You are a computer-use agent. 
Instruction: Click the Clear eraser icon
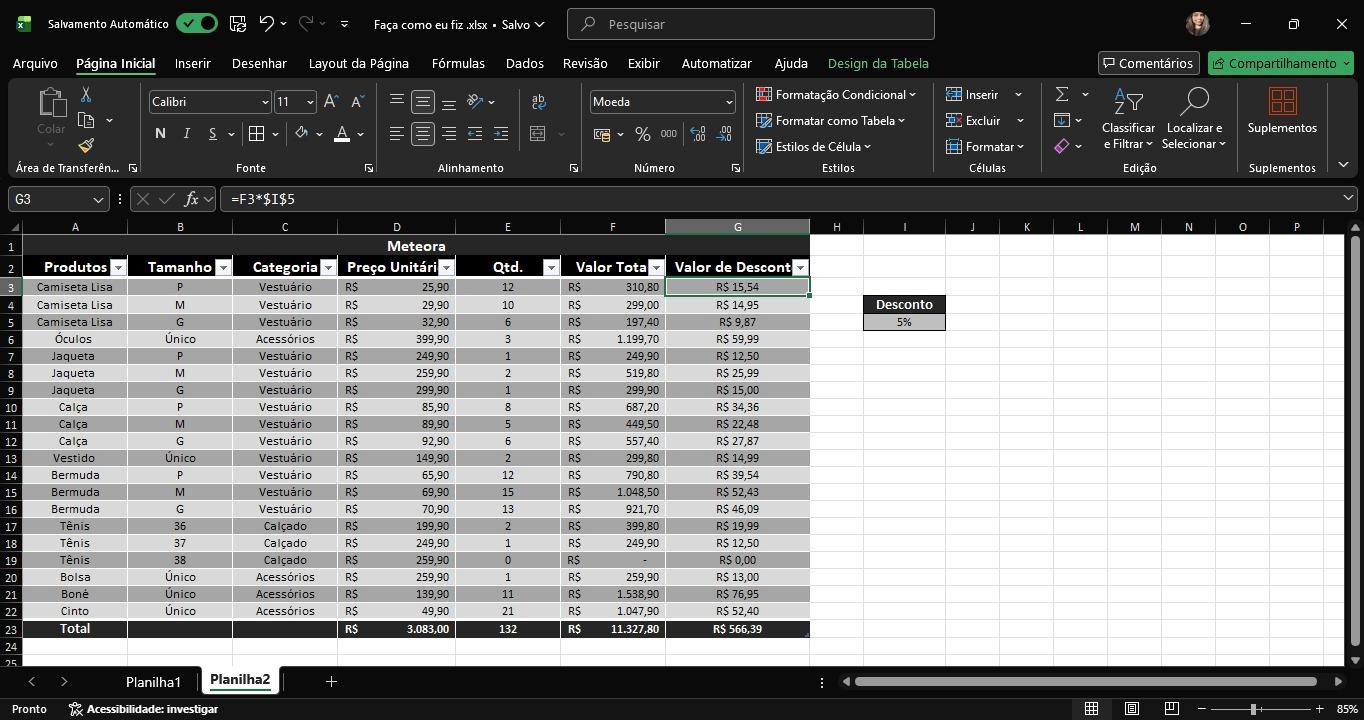1062,146
